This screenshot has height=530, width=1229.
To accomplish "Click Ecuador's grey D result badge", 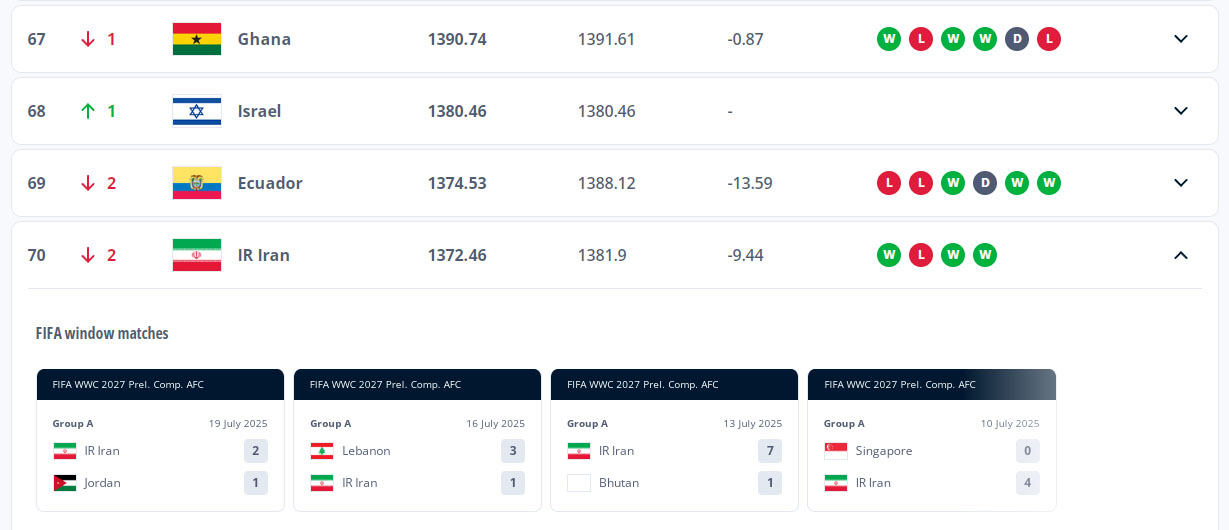I will pos(985,183).
